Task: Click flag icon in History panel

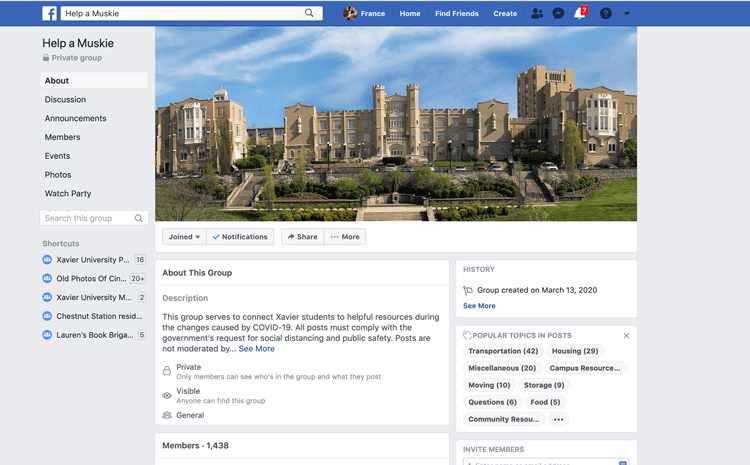Action: pyautogui.click(x=468, y=290)
